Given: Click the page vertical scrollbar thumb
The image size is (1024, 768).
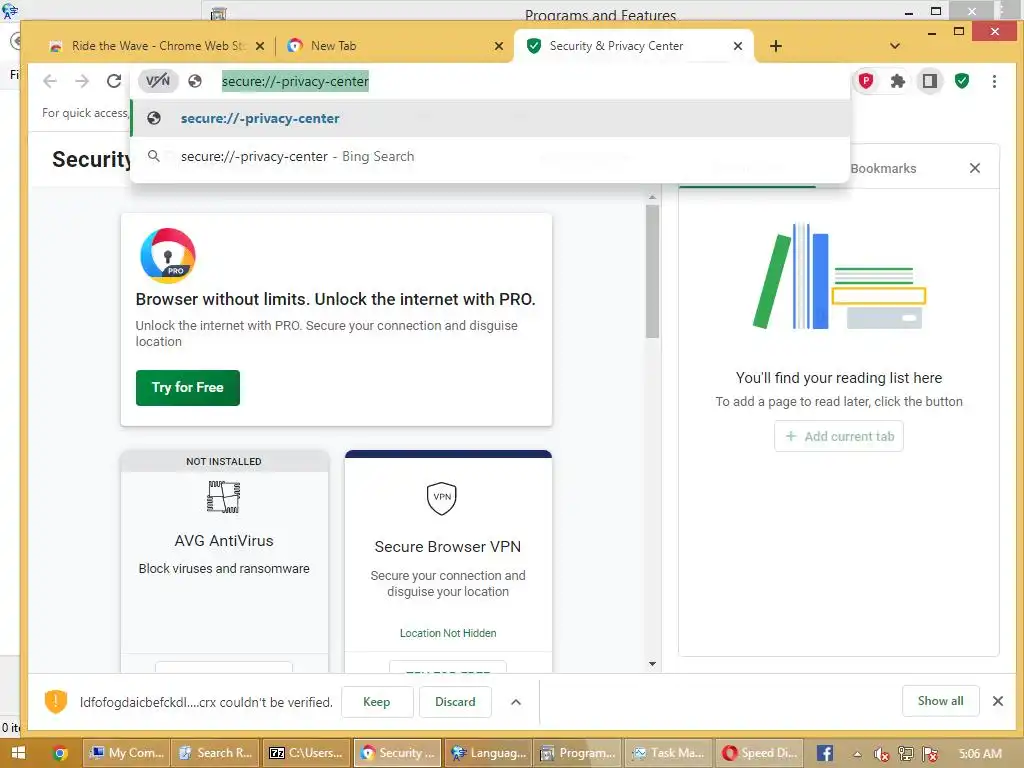Looking at the screenshot, I should [652, 271].
